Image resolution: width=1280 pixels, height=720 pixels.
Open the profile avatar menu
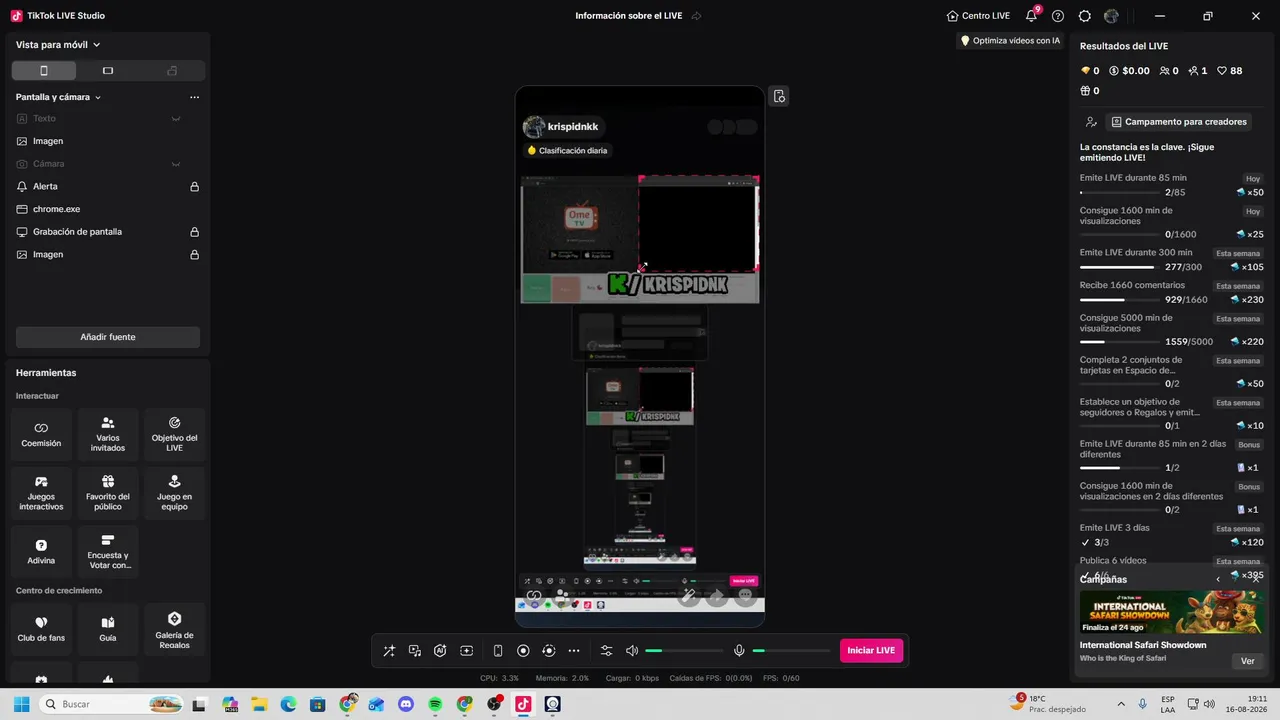(1111, 16)
